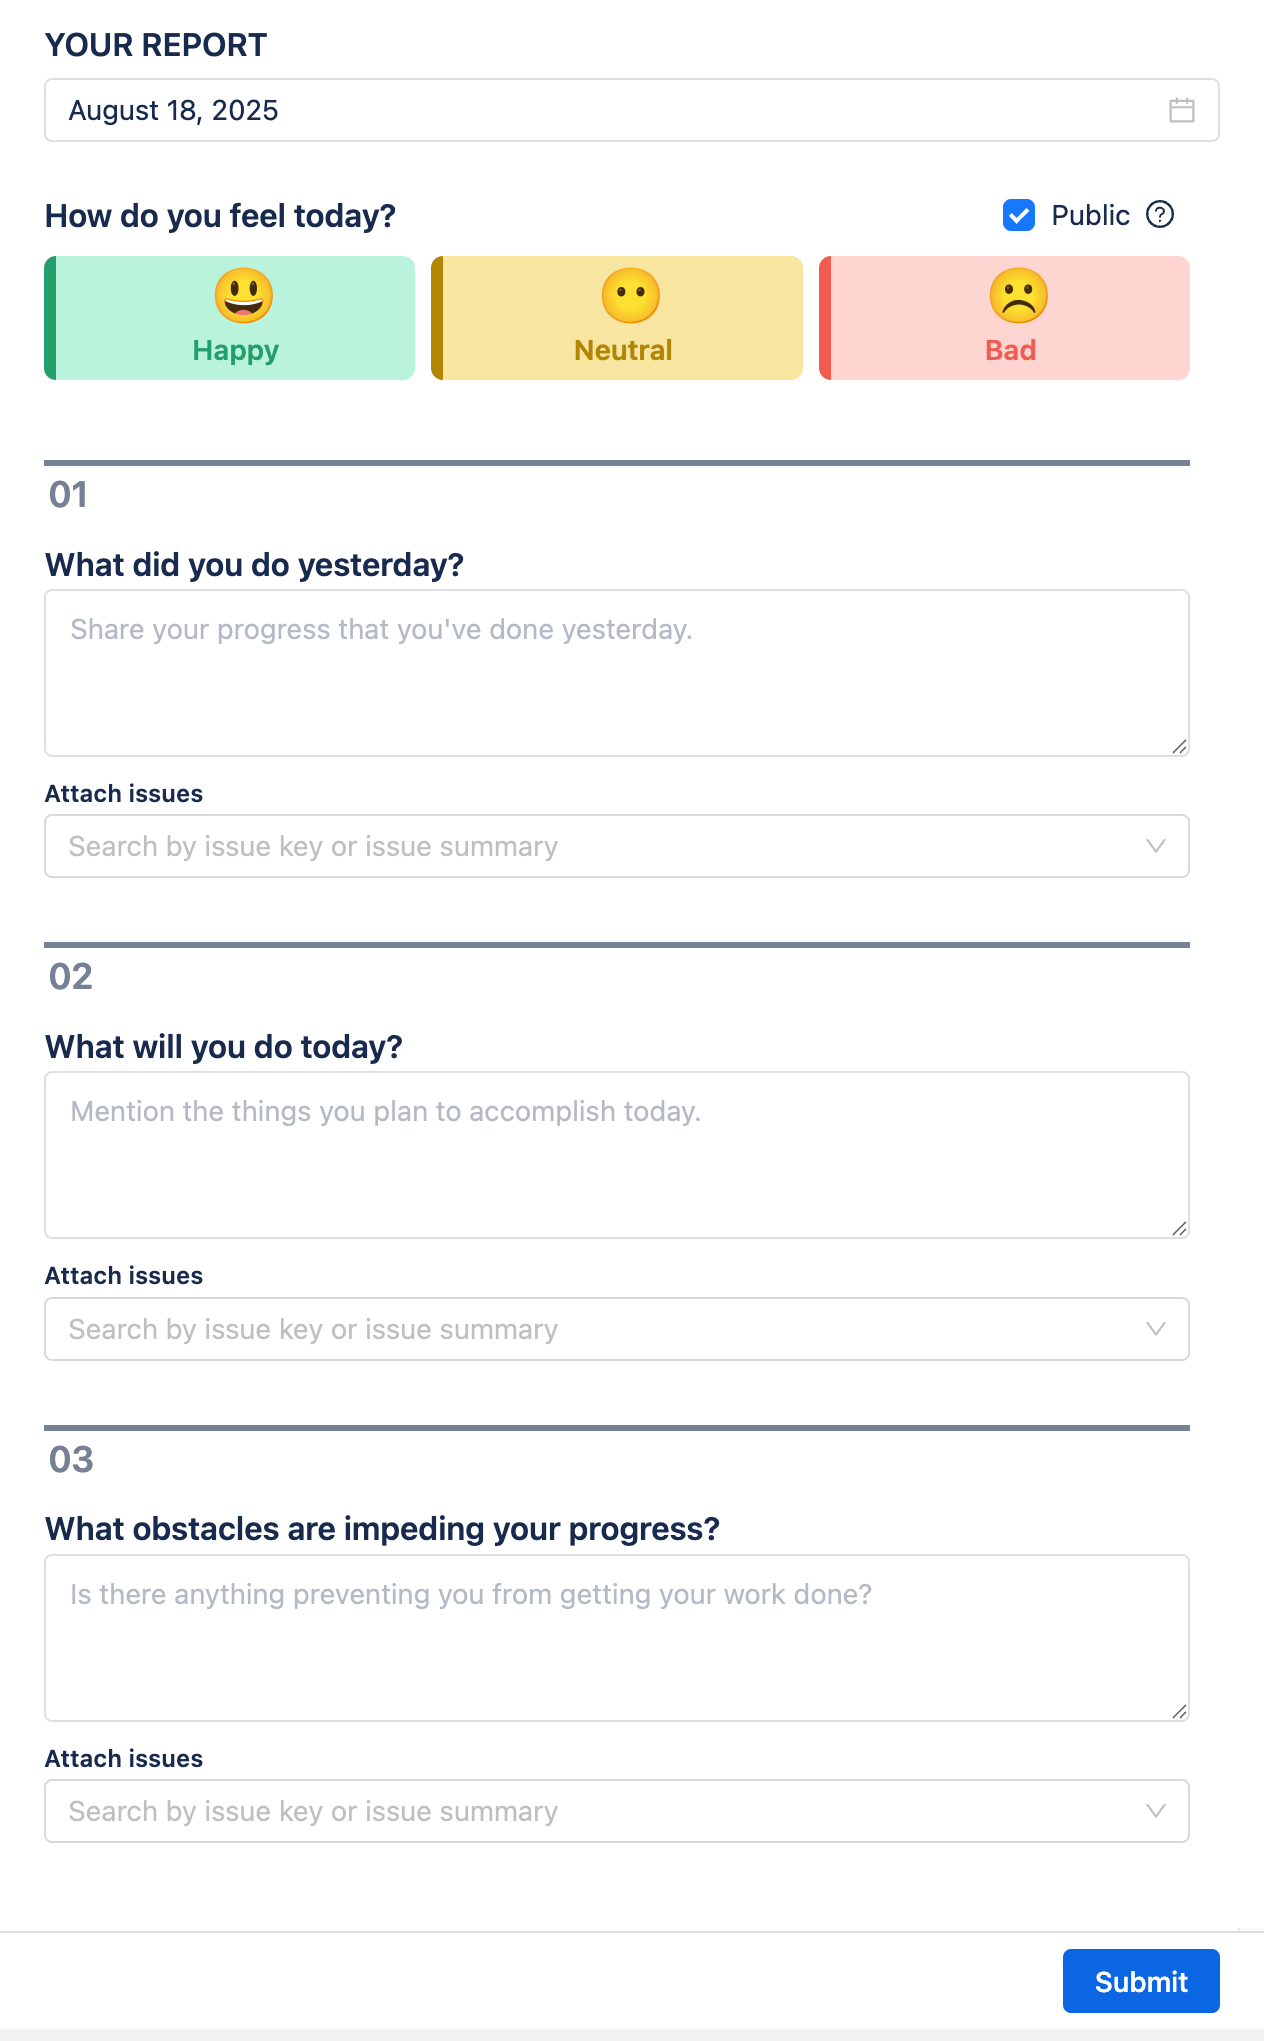Screen dimensions: 1264x2041
Task: Submit the daily report
Action: point(1140,1981)
